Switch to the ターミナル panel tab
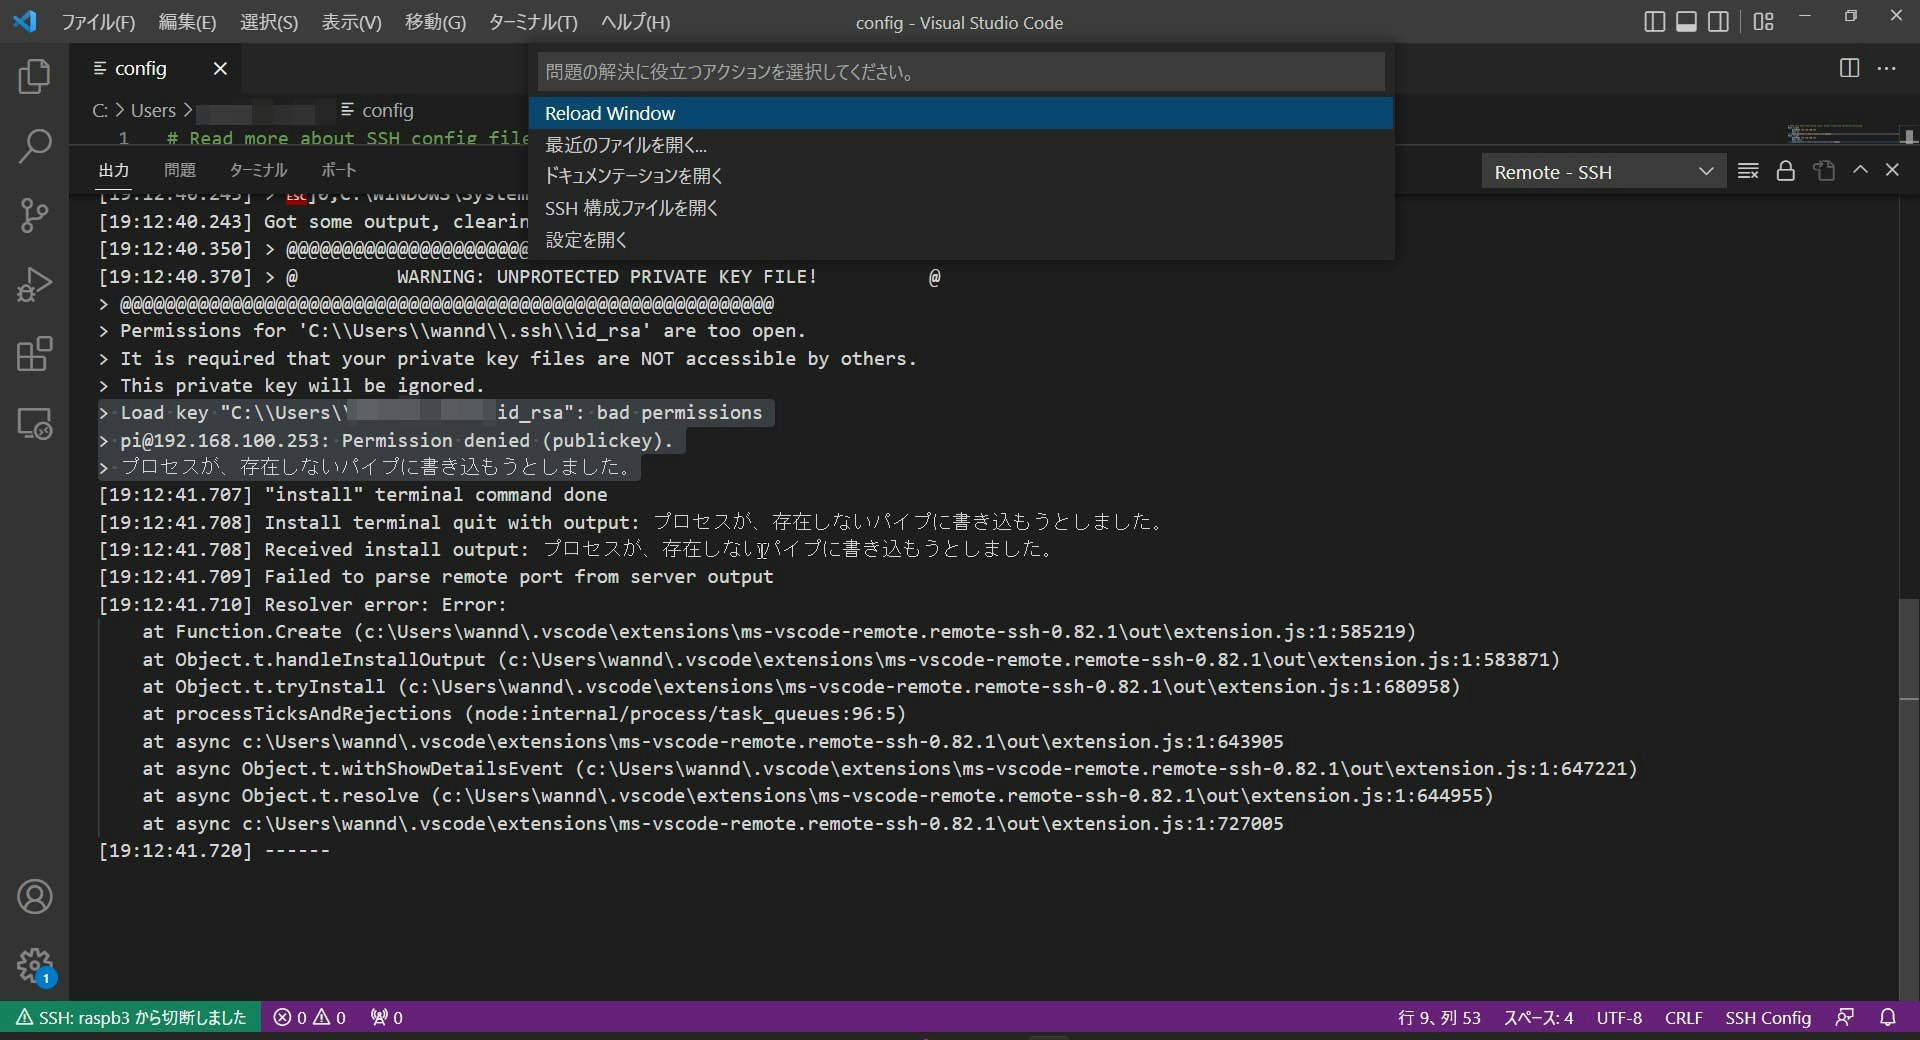Viewport: 1920px width, 1040px height. click(x=259, y=170)
